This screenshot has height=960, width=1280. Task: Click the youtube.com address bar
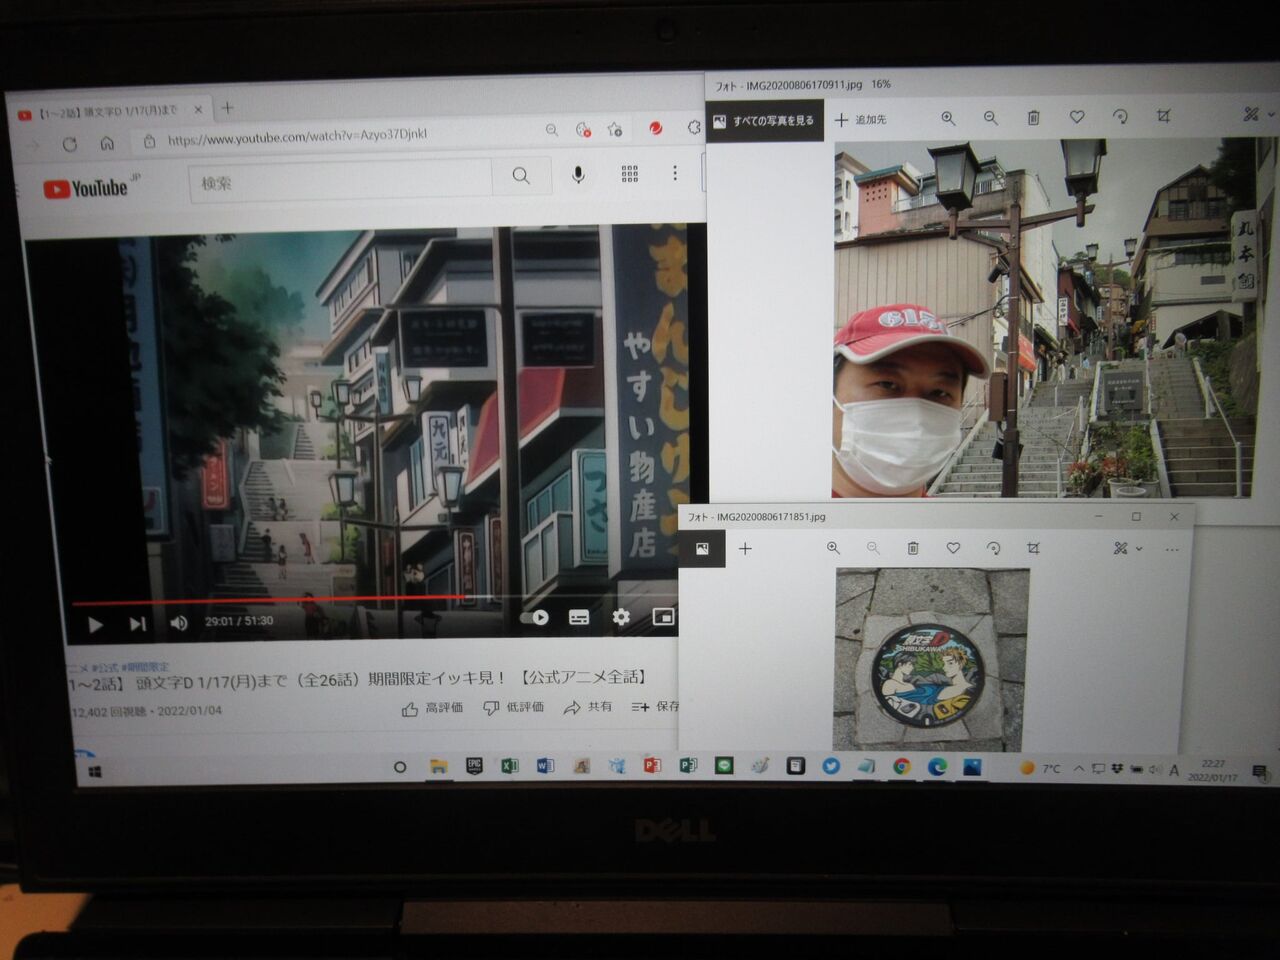pos(297,136)
